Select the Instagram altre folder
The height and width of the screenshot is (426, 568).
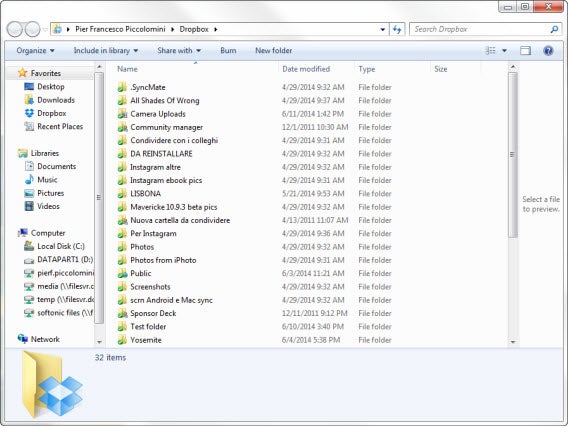coord(155,167)
